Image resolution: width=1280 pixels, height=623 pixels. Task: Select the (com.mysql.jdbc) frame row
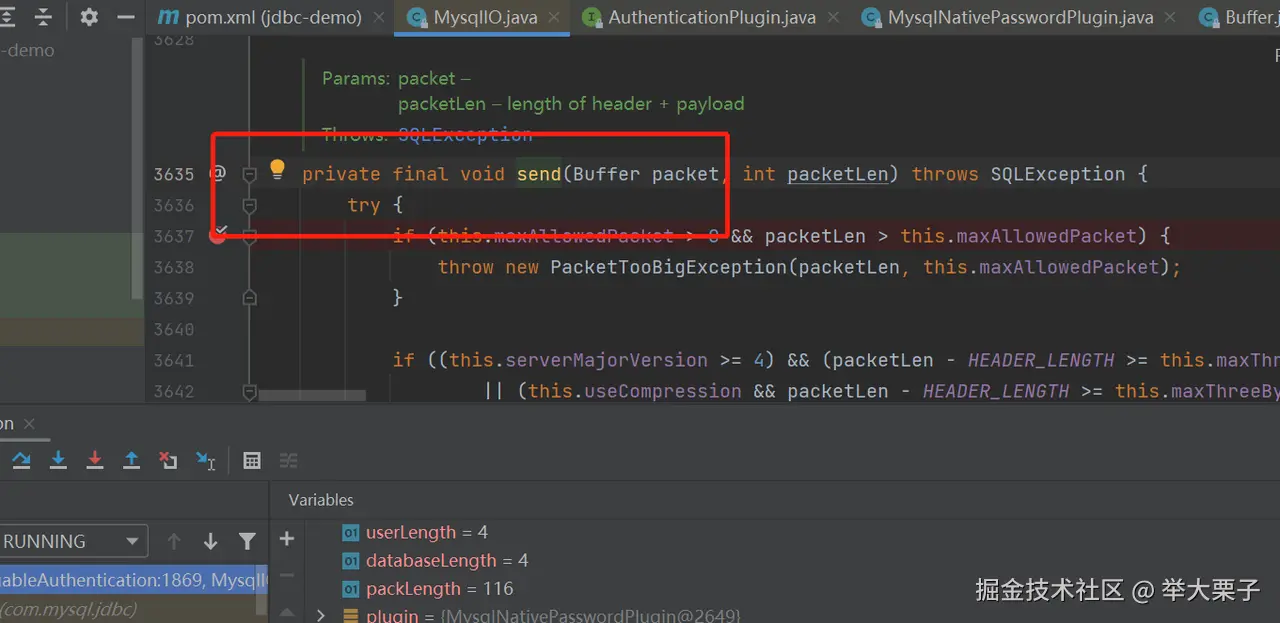134,608
